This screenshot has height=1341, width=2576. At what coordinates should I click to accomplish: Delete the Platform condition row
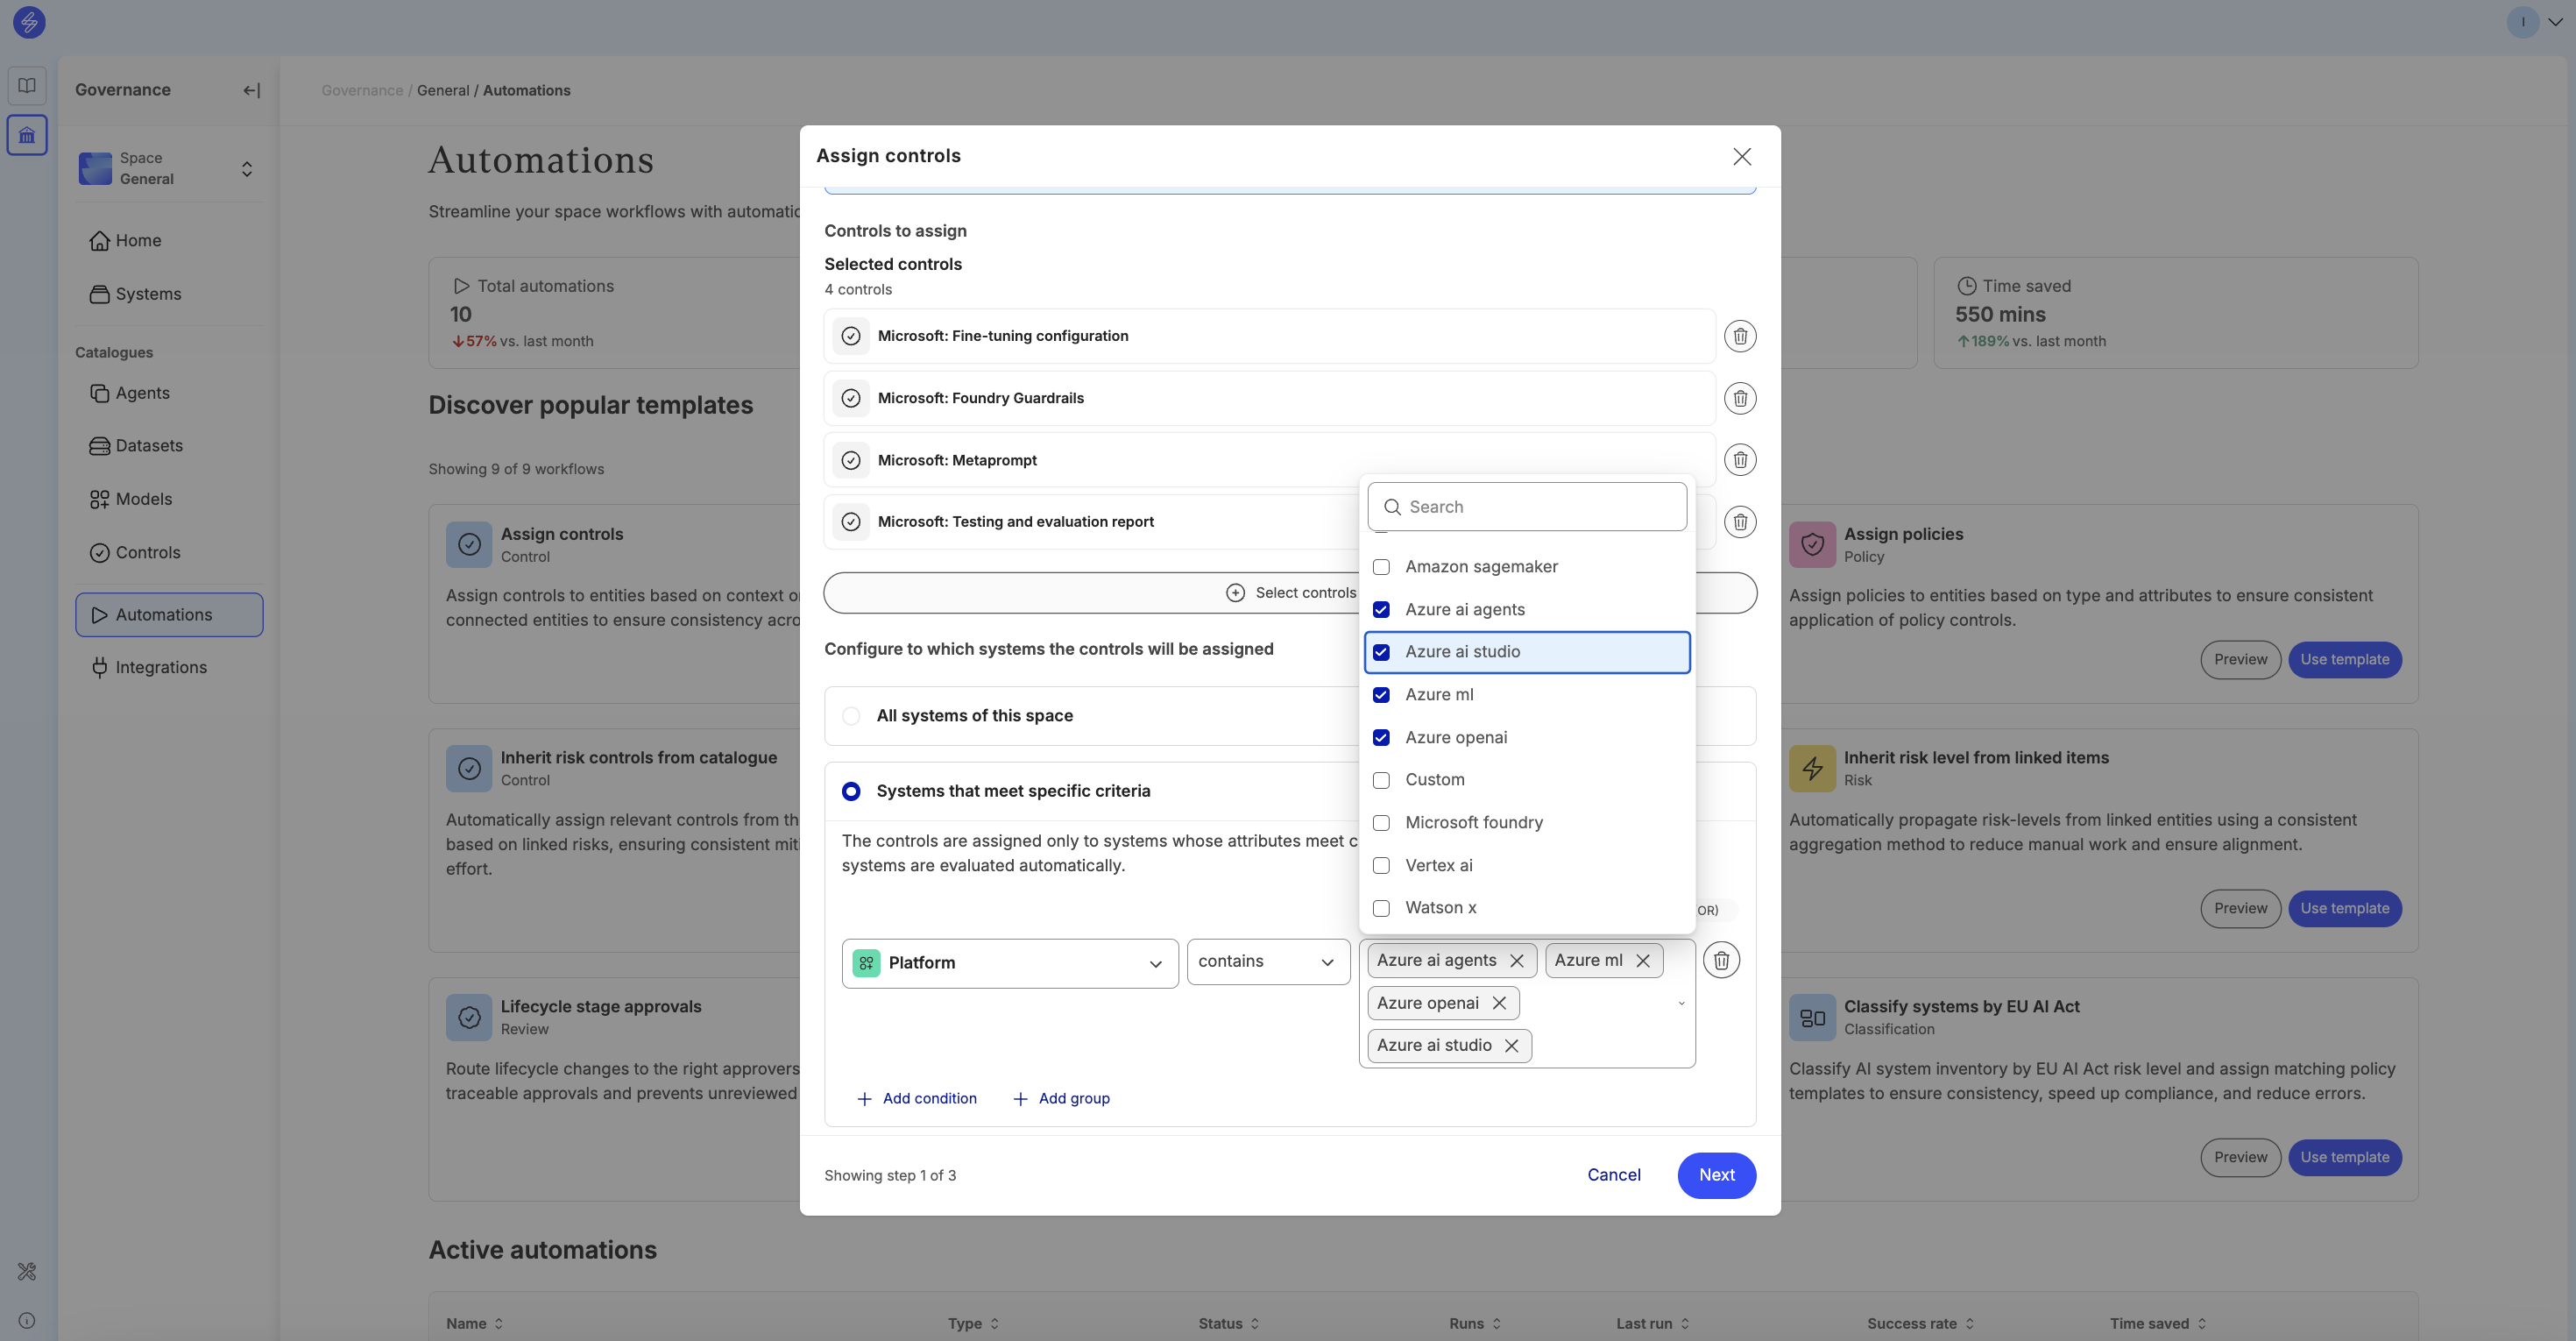(1721, 961)
